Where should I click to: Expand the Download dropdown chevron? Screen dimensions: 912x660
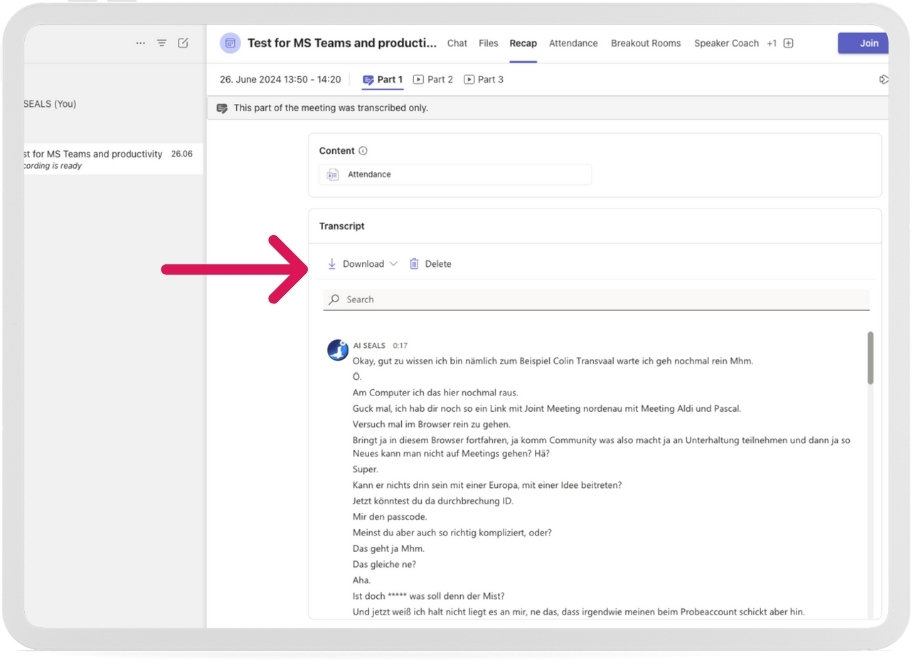coord(393,264)
